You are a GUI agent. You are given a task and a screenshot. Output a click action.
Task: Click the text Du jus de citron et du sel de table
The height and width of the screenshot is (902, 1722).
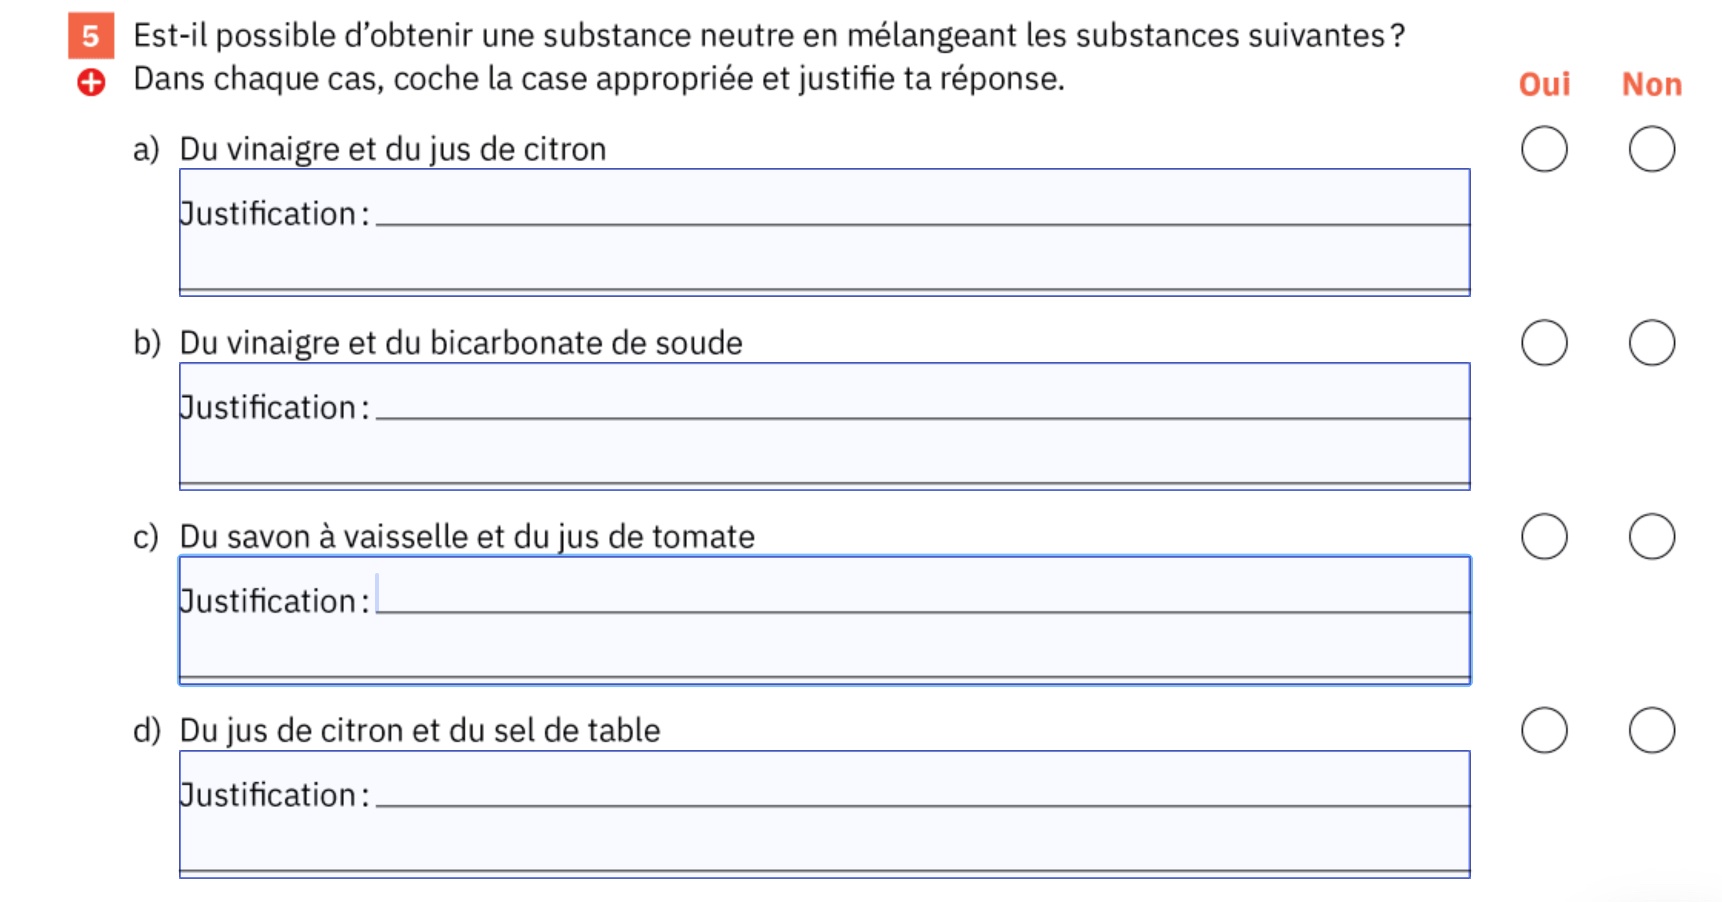coord(419,731)
